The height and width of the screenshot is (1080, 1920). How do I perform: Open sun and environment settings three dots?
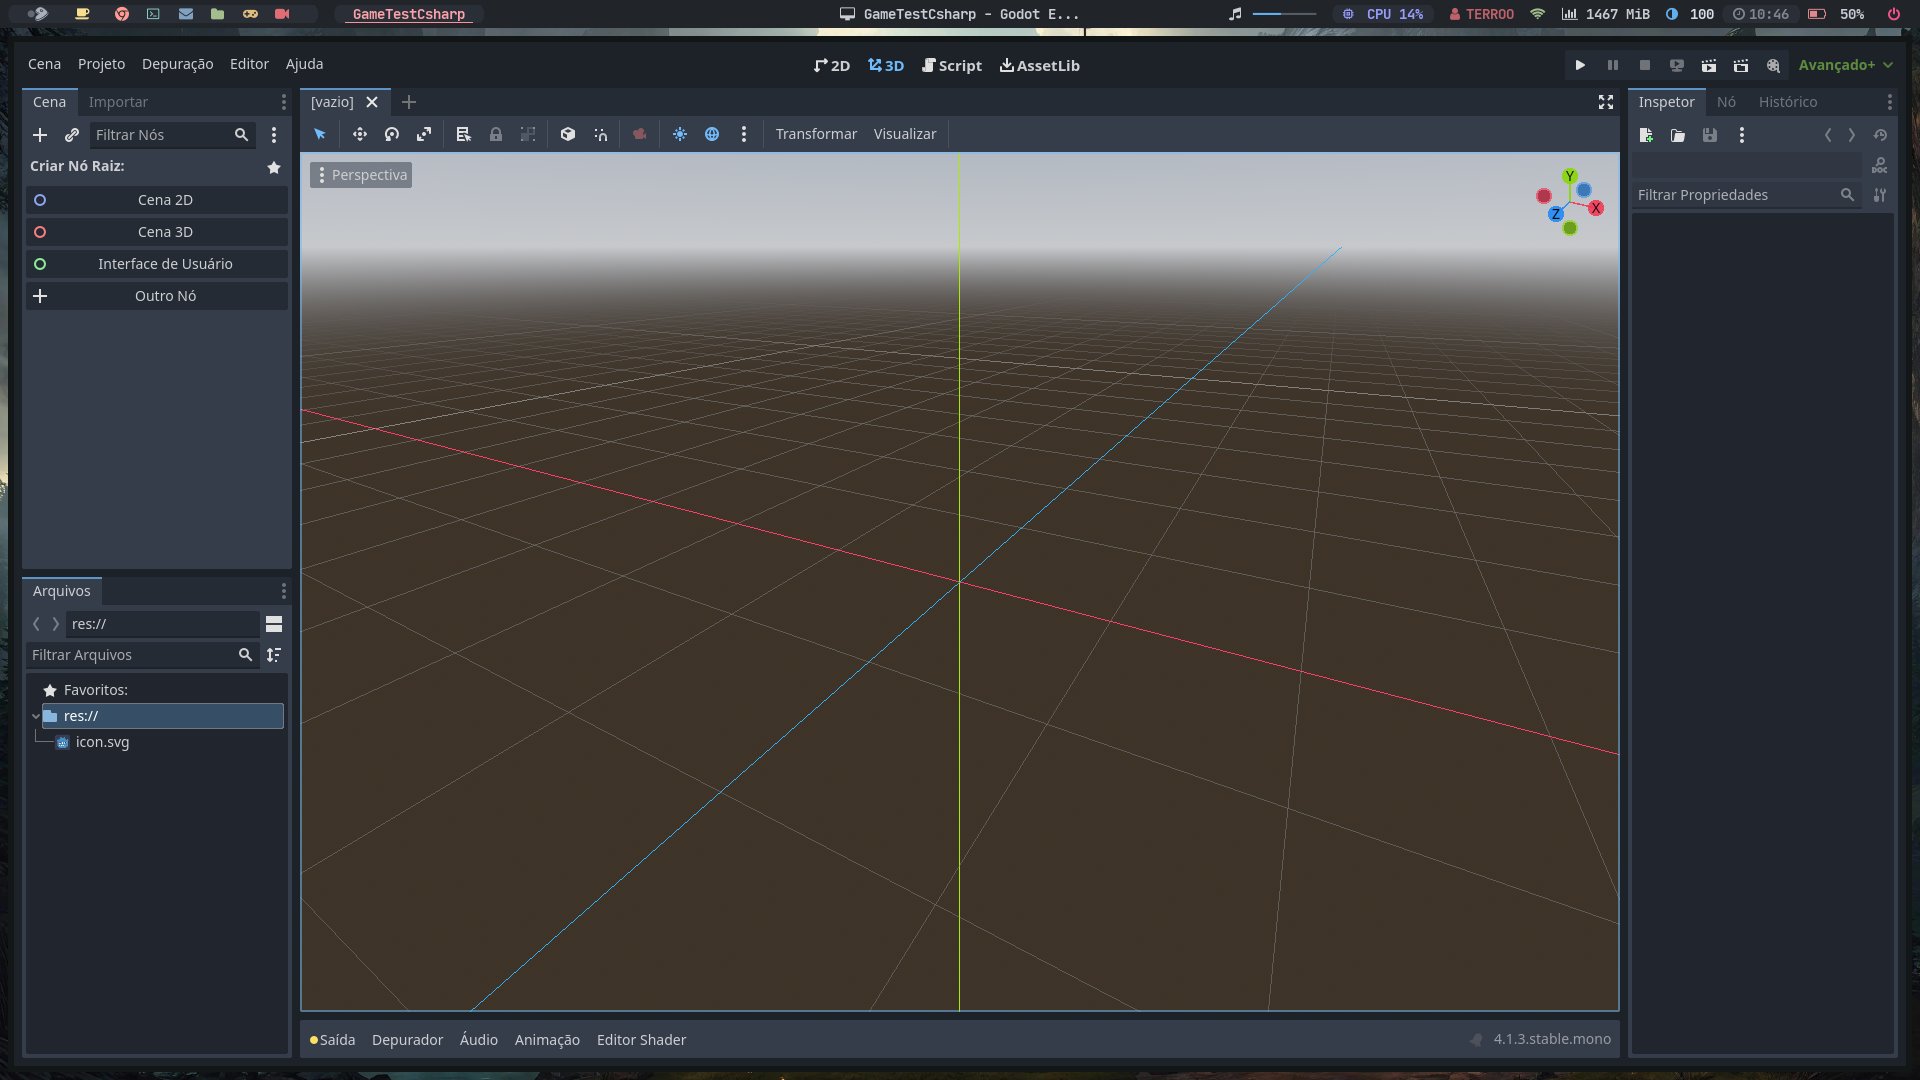(x=744, y=134)
